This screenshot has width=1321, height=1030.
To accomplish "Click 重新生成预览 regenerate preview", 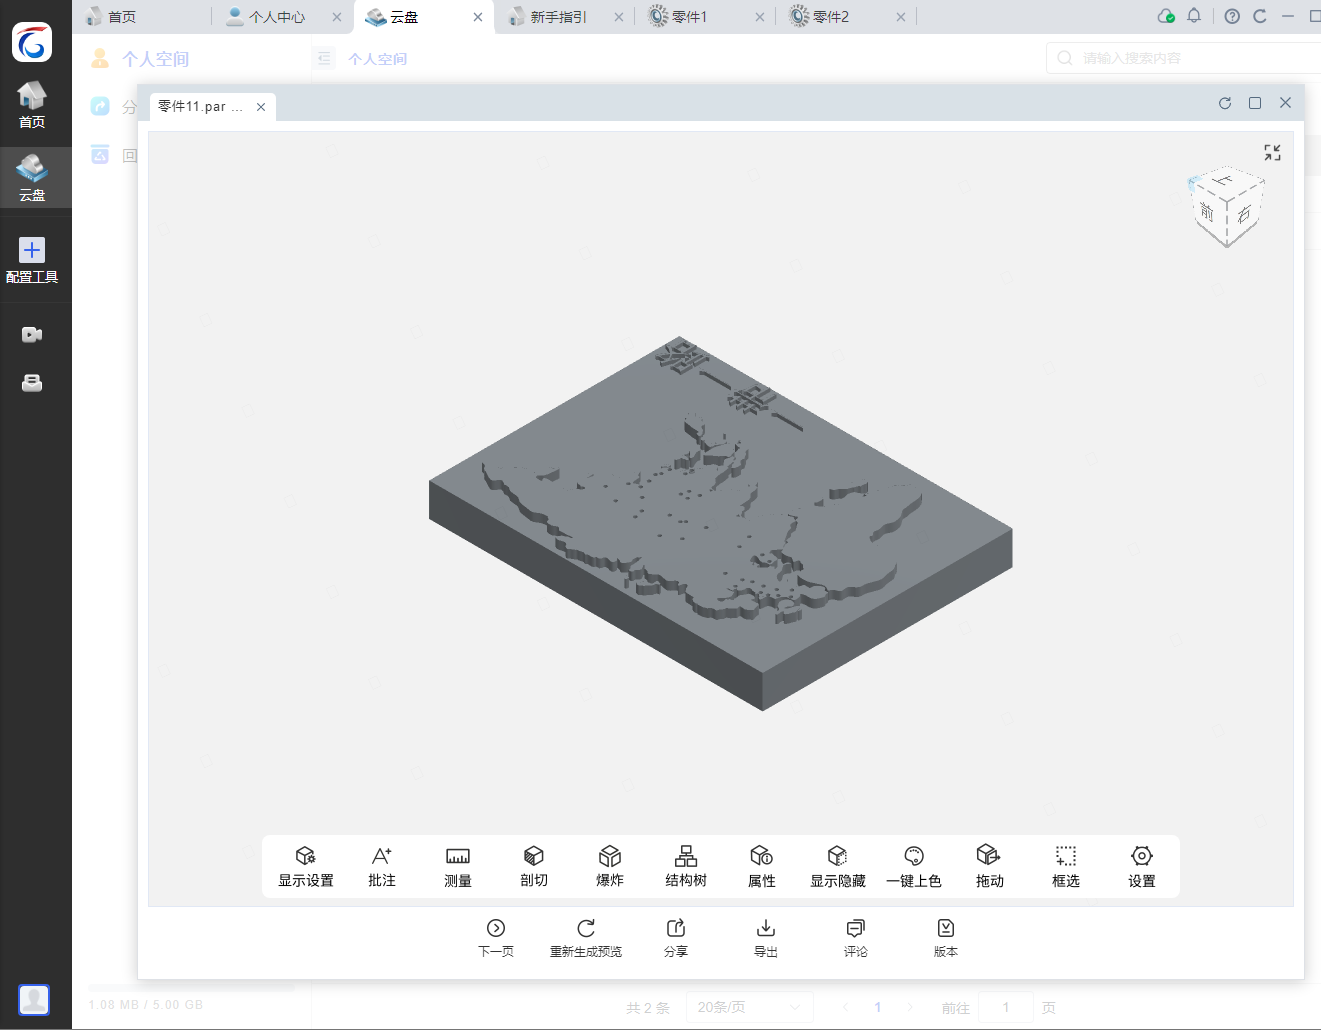I will (x=586, y=938).
